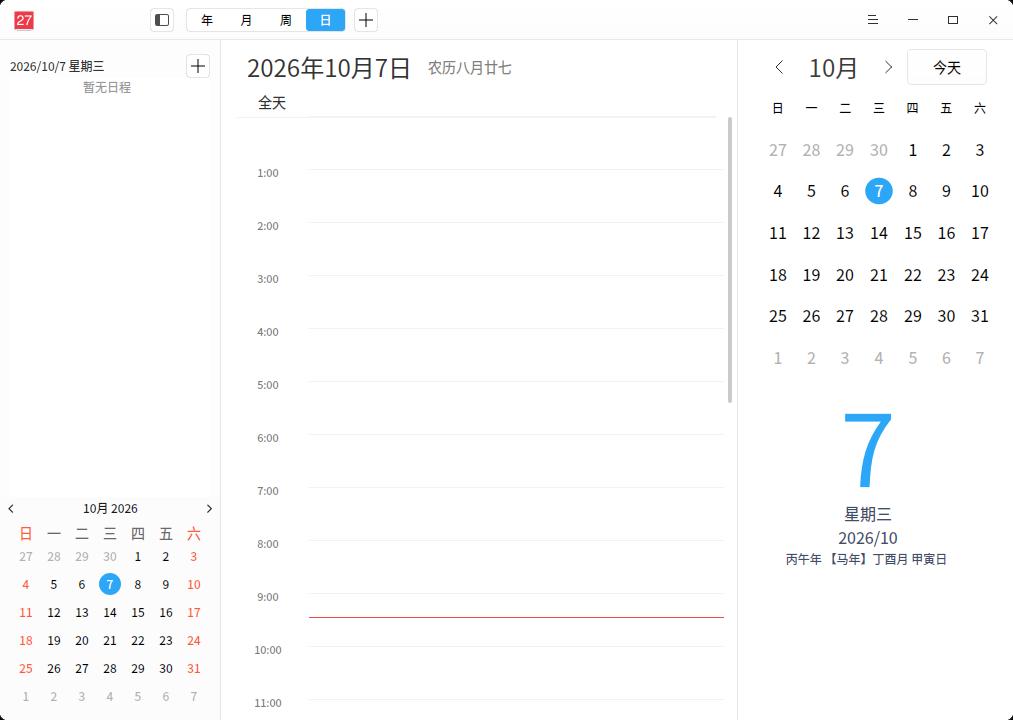Viewport: 1013px width, 720px height.
Task: Open the hamburger main menu
Action: point(873,20)
